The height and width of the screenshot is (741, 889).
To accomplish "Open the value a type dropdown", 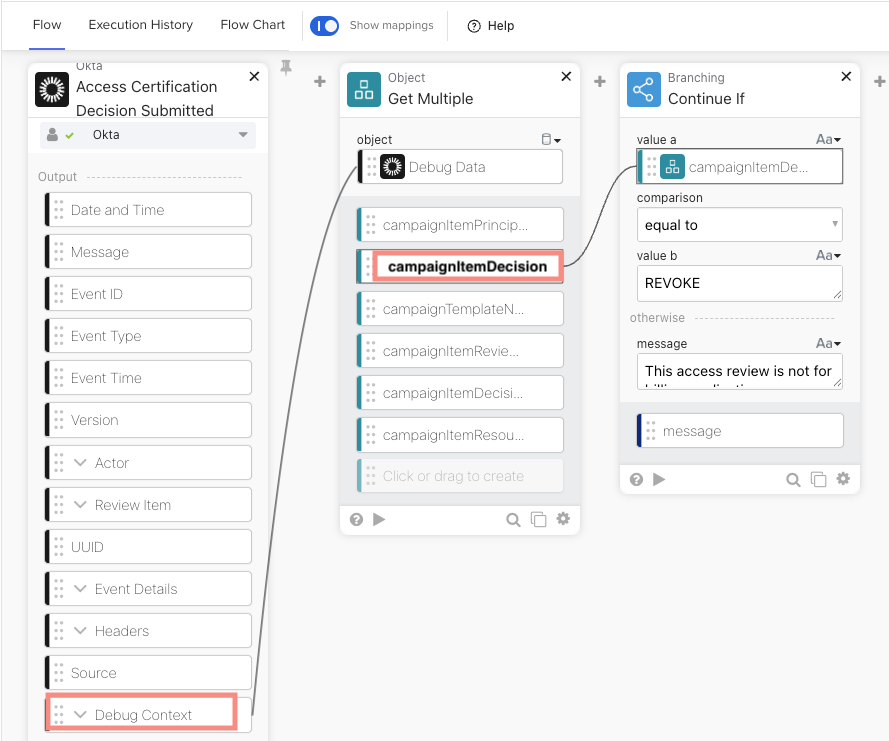I will pyautogui.click(x=829, y=140).
